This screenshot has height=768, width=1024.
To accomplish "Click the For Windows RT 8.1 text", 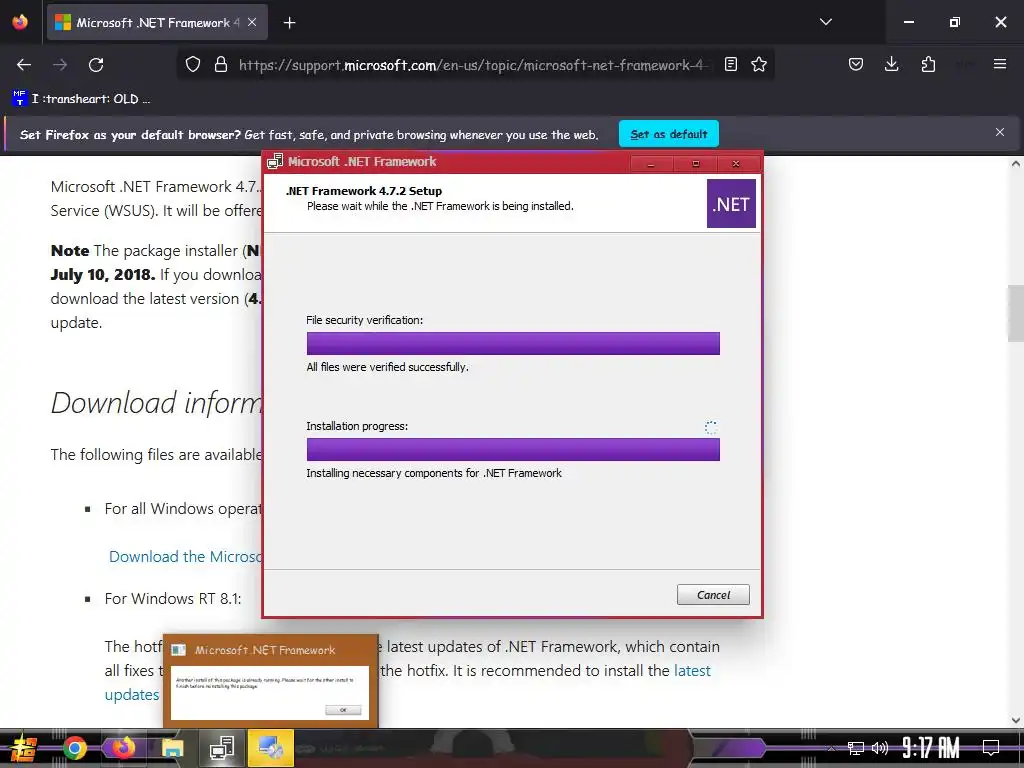I will tap(173, 598).
